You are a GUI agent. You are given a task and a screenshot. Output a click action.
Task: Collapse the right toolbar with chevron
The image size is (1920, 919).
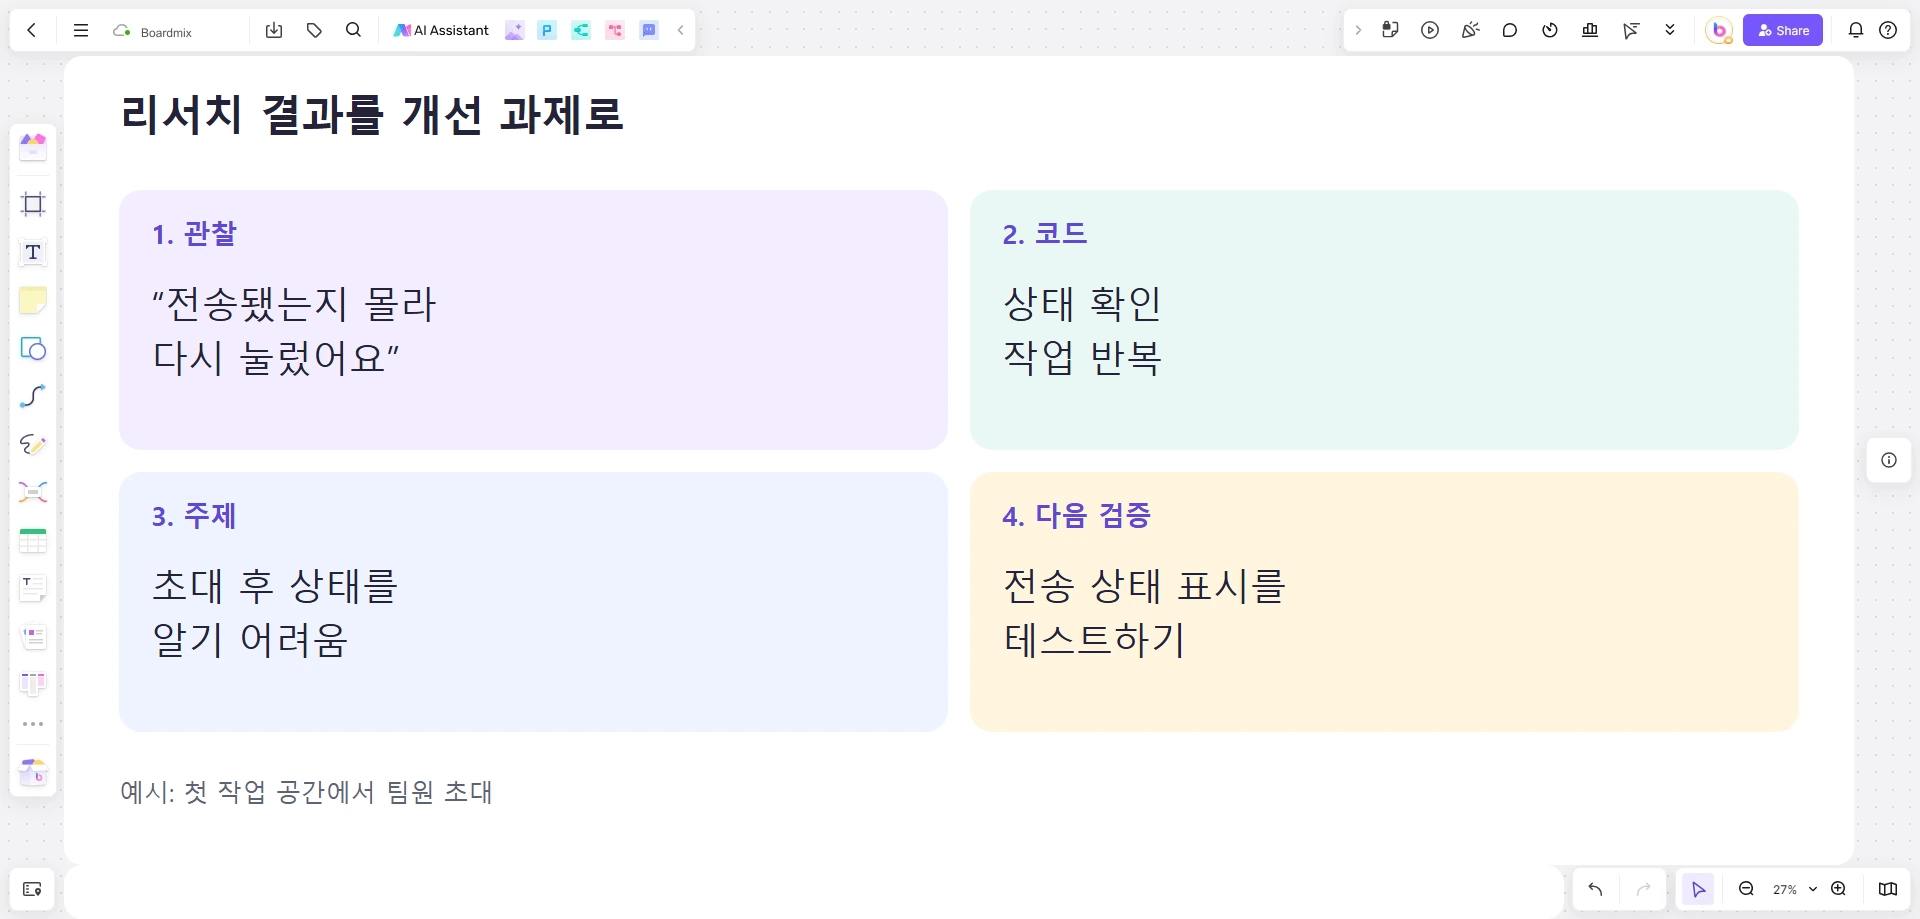pos(1358,30)
